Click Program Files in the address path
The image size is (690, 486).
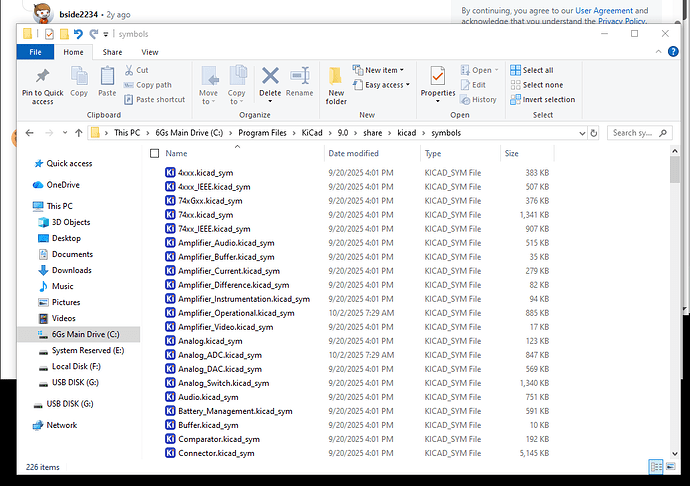(262, 133)
